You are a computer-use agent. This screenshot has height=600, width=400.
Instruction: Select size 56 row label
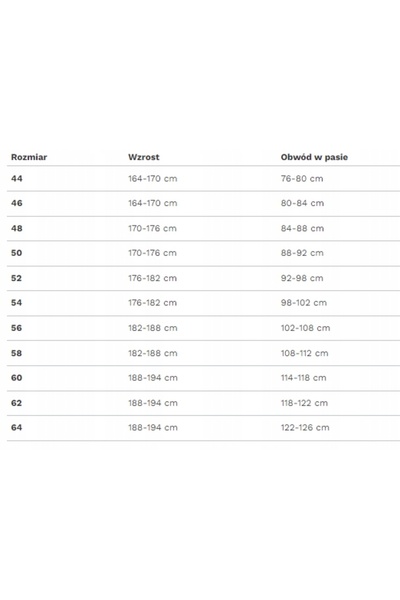[17, 328]
